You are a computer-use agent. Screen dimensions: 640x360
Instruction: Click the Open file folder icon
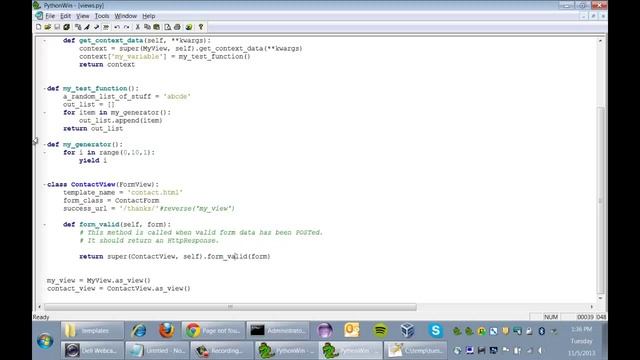click(x=48, y=27)
